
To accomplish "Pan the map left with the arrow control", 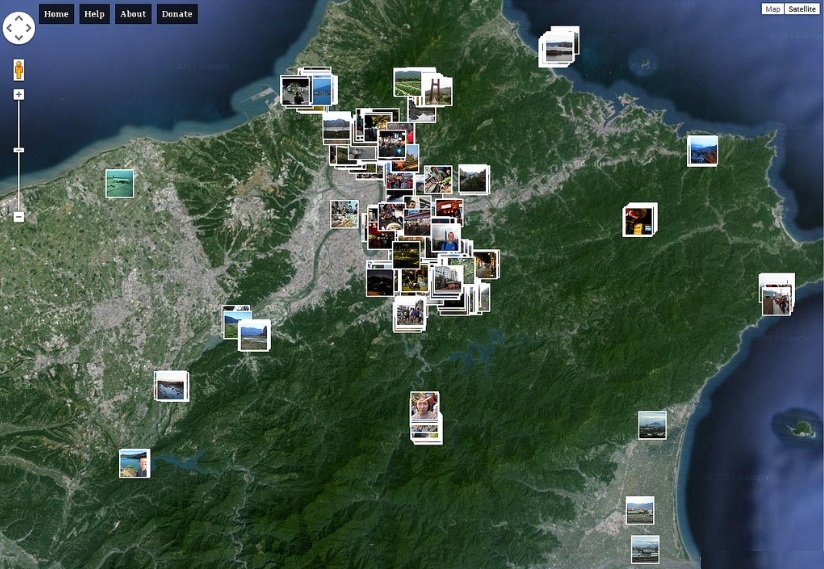I will click(x=9, y=28).
